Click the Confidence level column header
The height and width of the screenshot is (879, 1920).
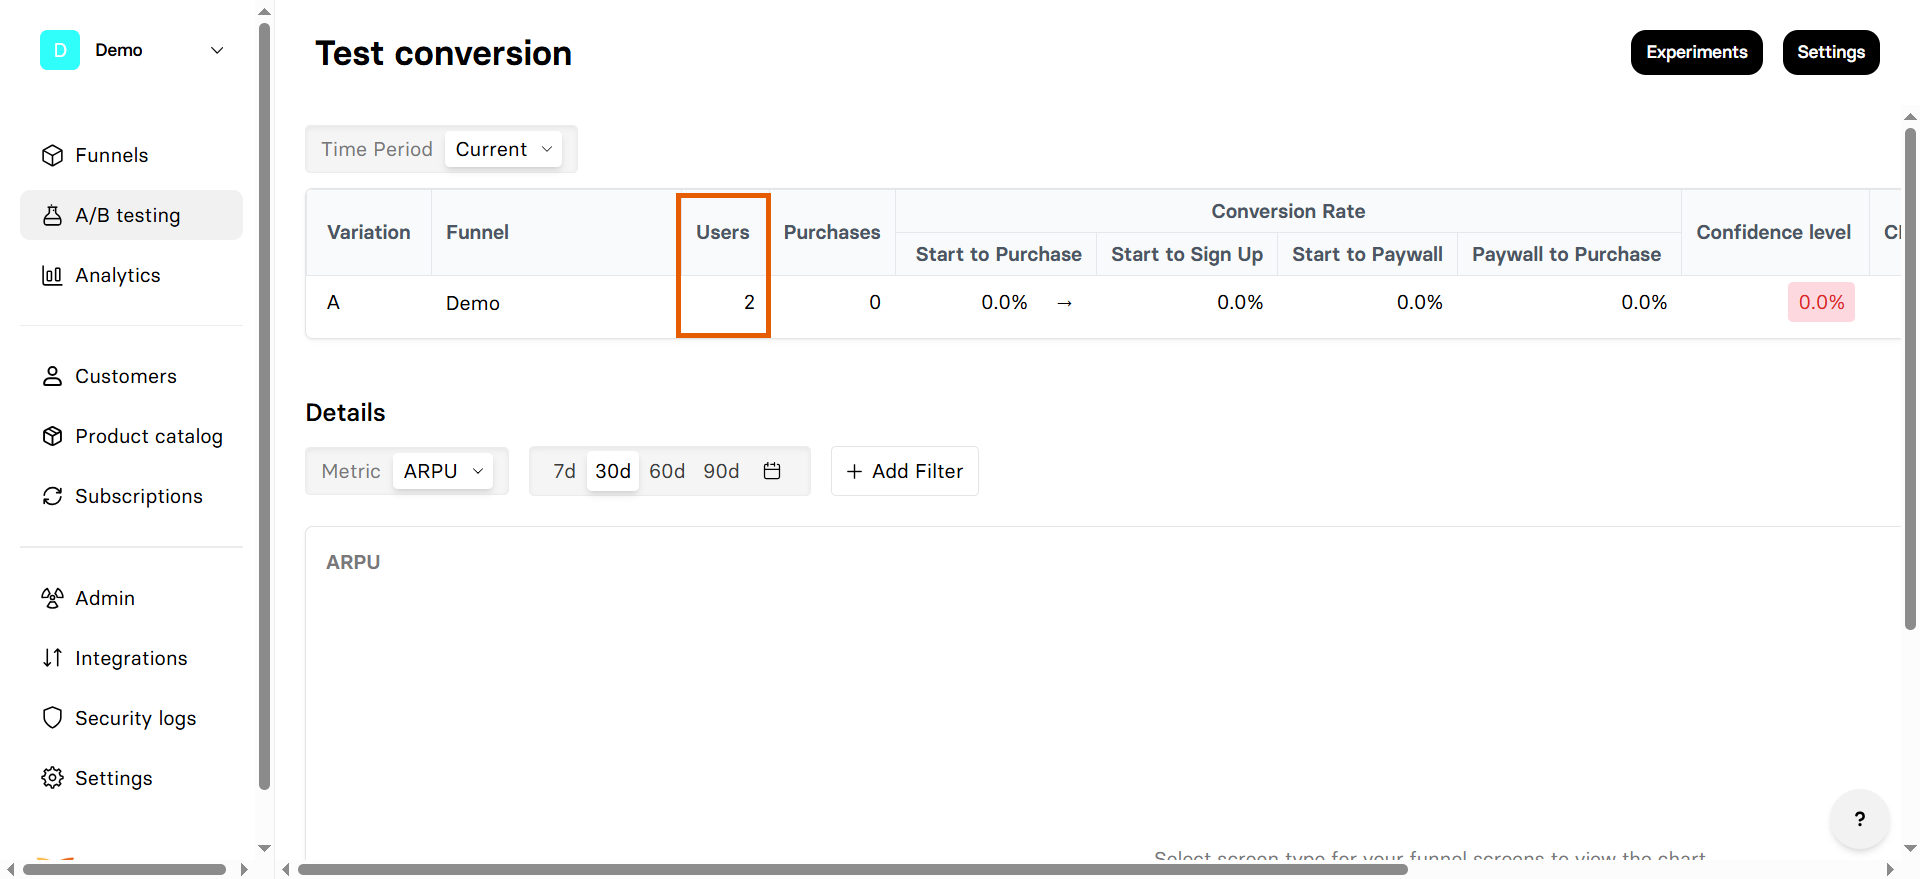click(1774, 232)
